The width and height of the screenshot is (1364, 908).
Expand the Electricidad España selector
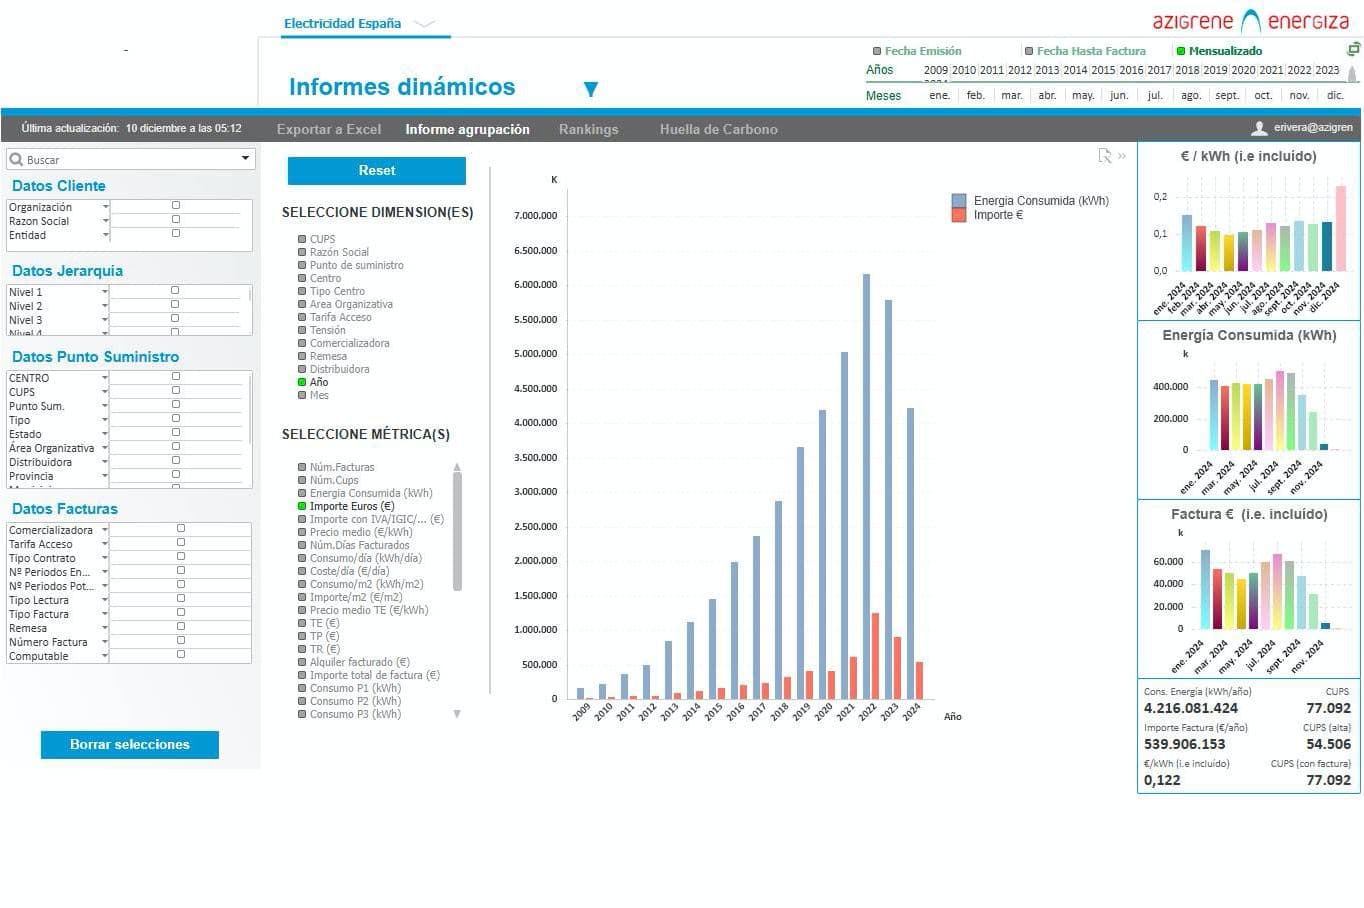coord(424,24)
